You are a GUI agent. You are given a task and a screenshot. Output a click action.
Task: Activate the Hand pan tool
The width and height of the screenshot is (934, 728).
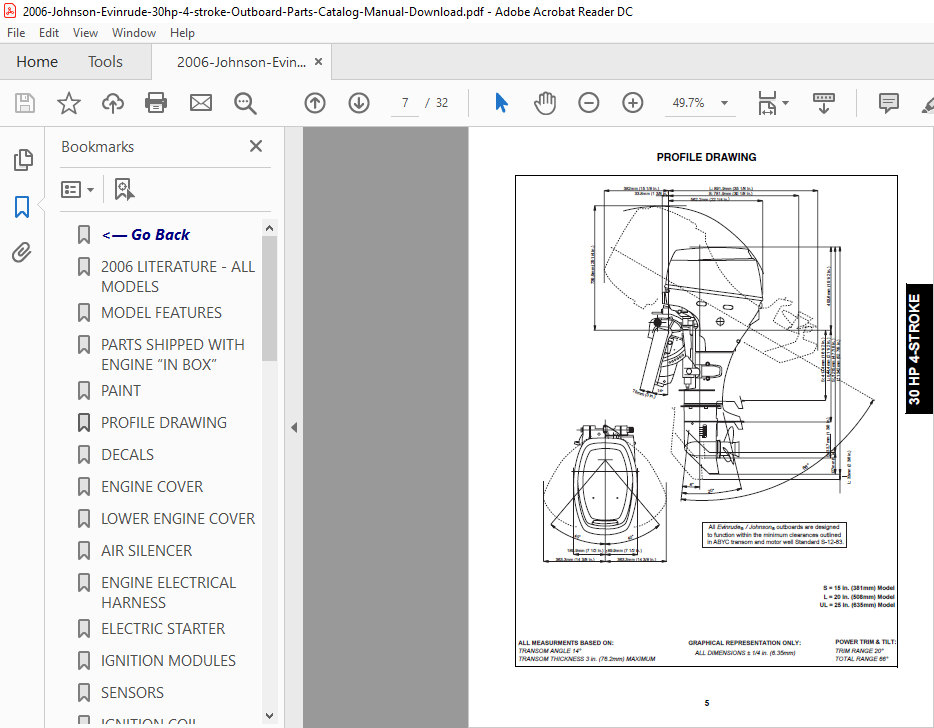coord(544,103)
